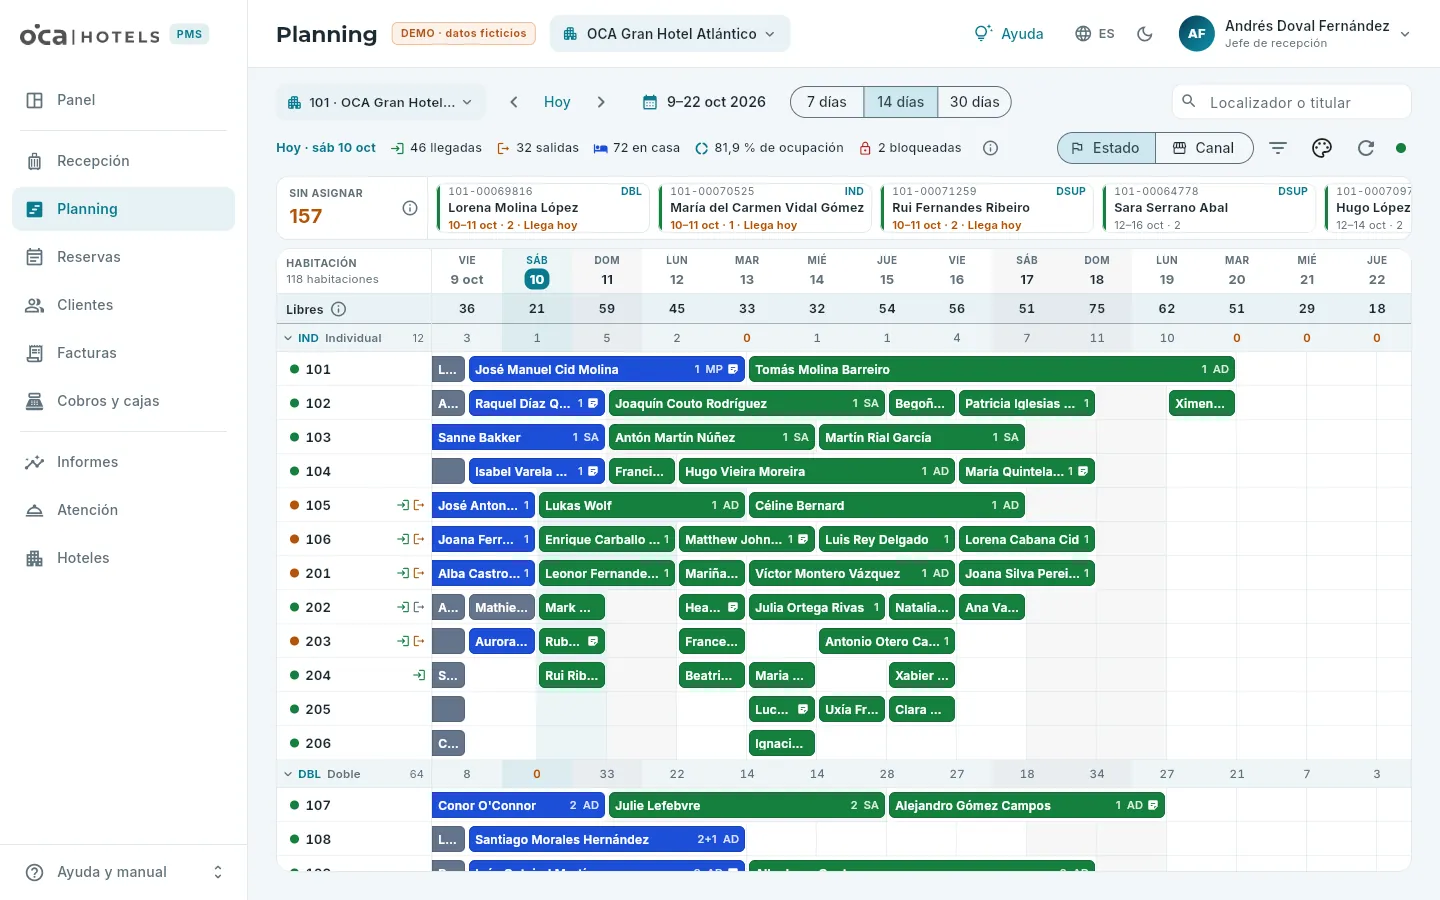This screenshot has height=900, width=1440.
Task: Focus the Localizador o titular search
Action: pyautogui.click(x=1292, y=102)
